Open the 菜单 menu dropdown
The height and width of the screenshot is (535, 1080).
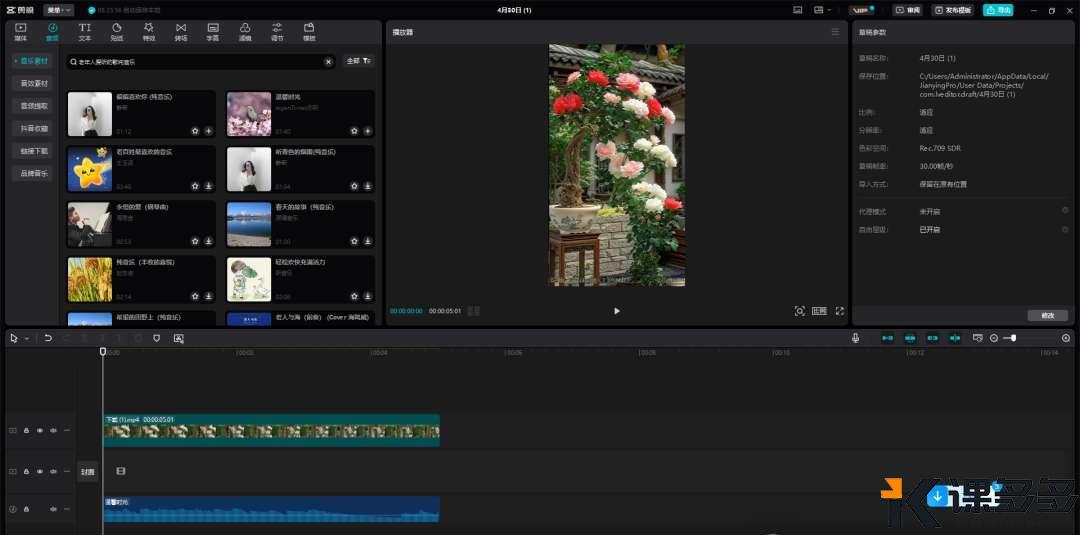point(59,10)
